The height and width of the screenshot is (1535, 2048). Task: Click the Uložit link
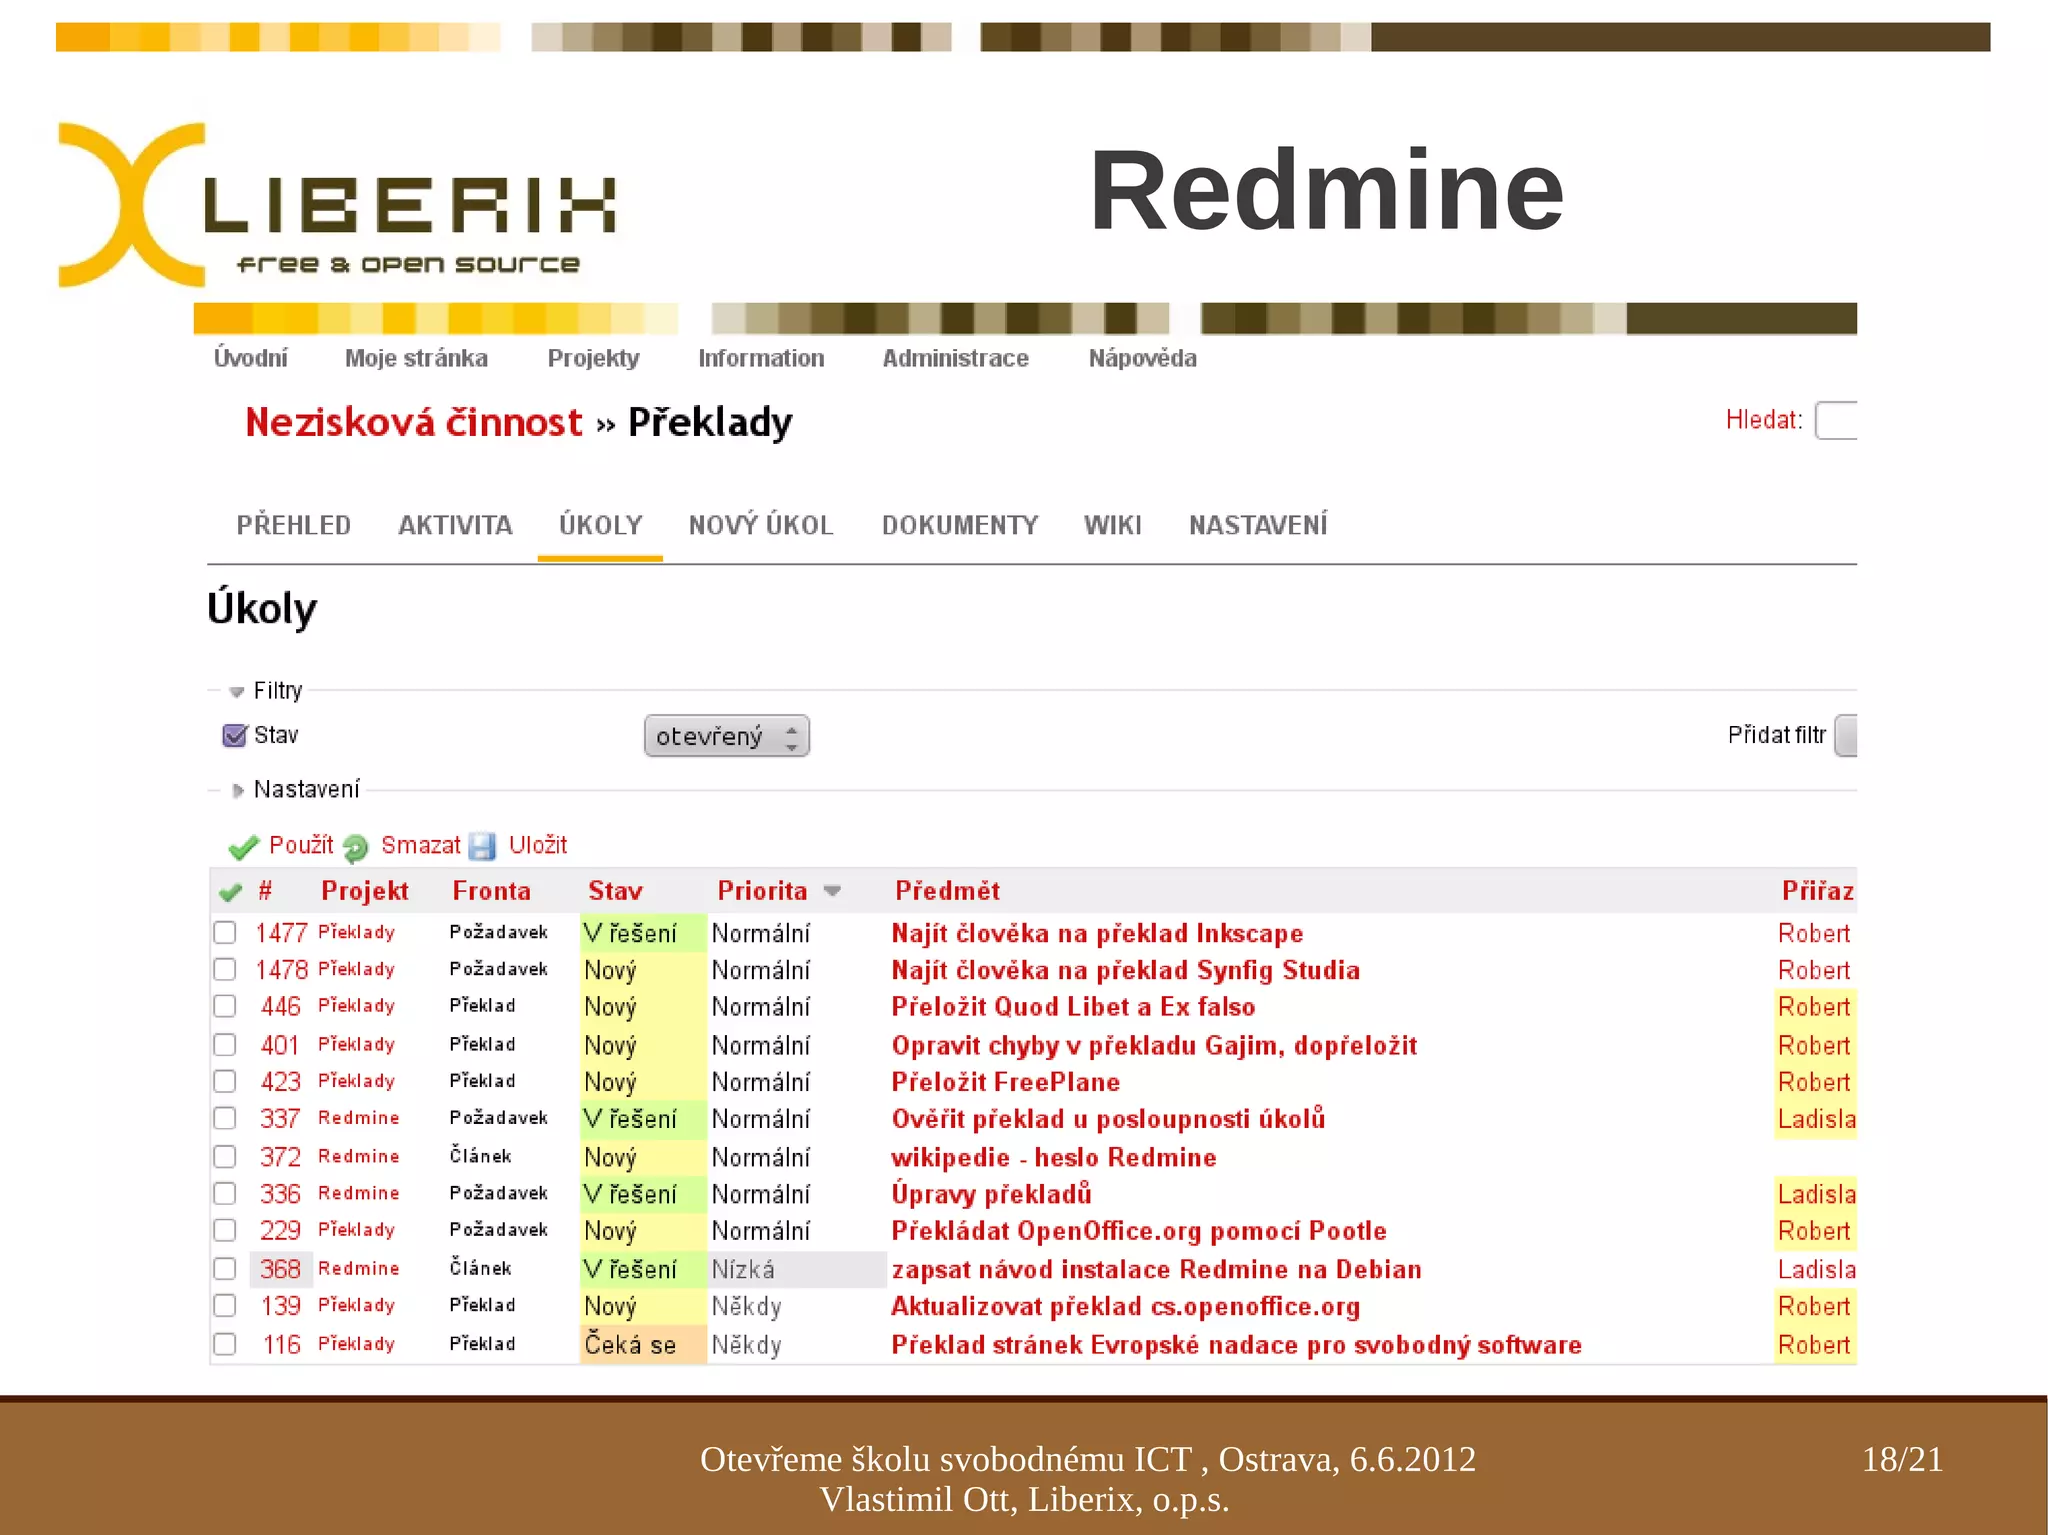[x=538, y=845]
